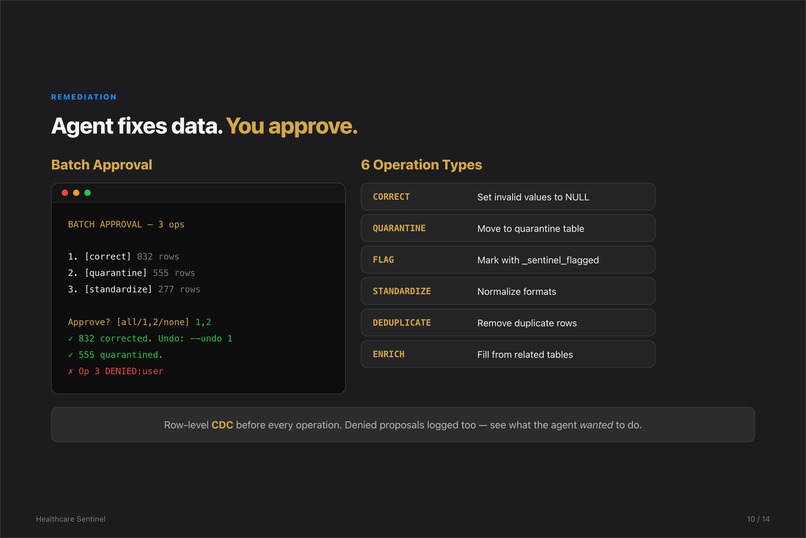Click 'Normalize formats' description
The height and width of the screenshot is (538, 806).
point(517,291)
